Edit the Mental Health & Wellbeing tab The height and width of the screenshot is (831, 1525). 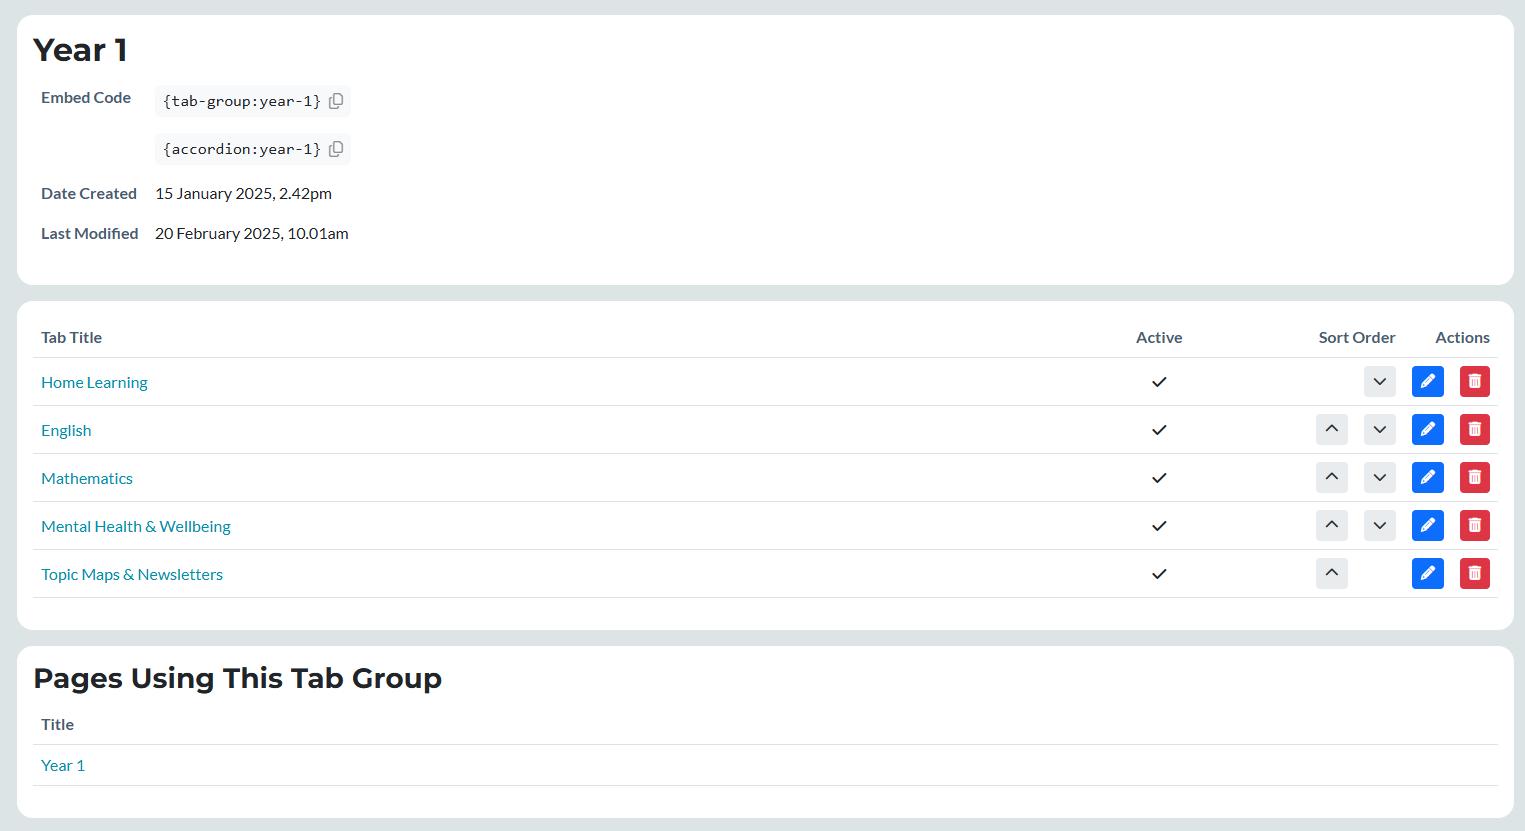pos(1427,525)
